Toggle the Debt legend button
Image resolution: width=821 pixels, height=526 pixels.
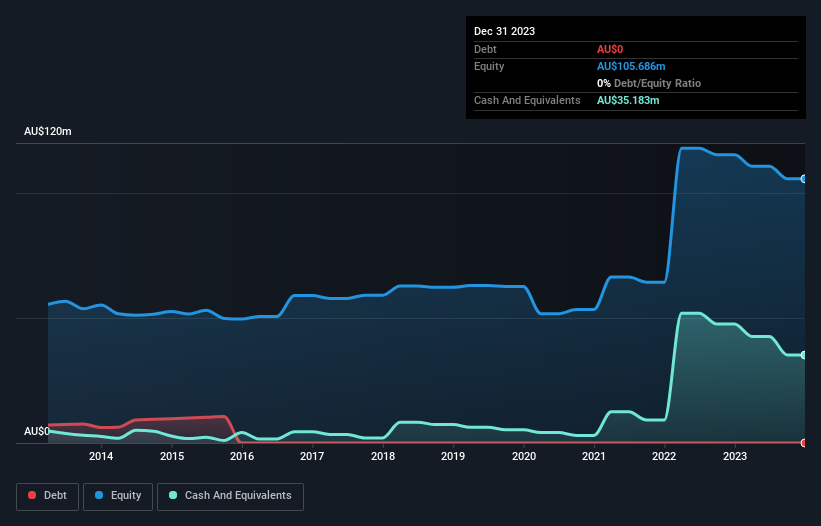48,496
